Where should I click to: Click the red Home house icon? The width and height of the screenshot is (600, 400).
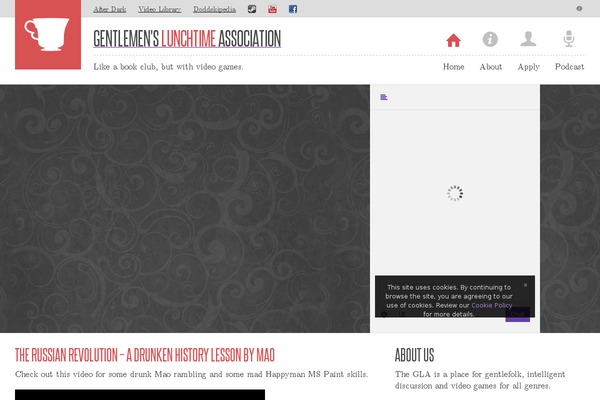(x=453, y=40)
